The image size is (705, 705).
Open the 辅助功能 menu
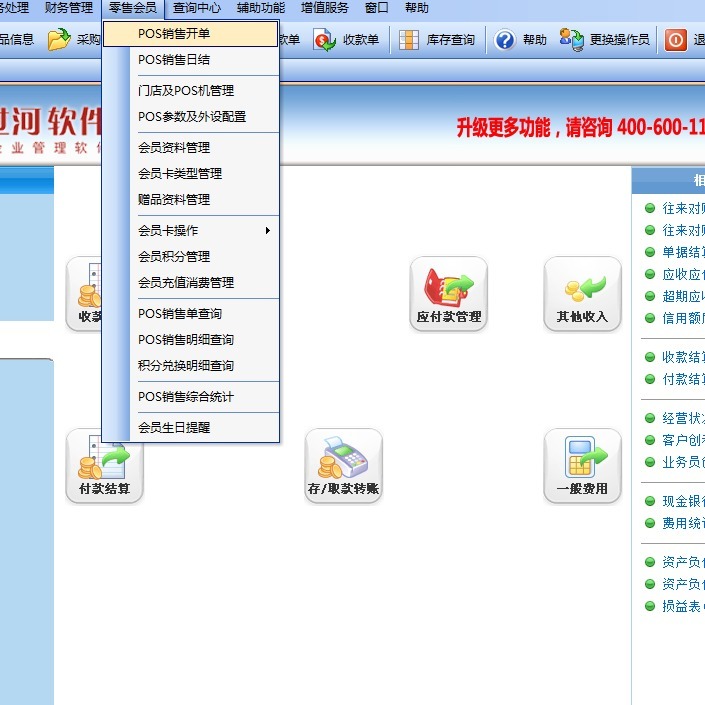[x=261, y=8]
